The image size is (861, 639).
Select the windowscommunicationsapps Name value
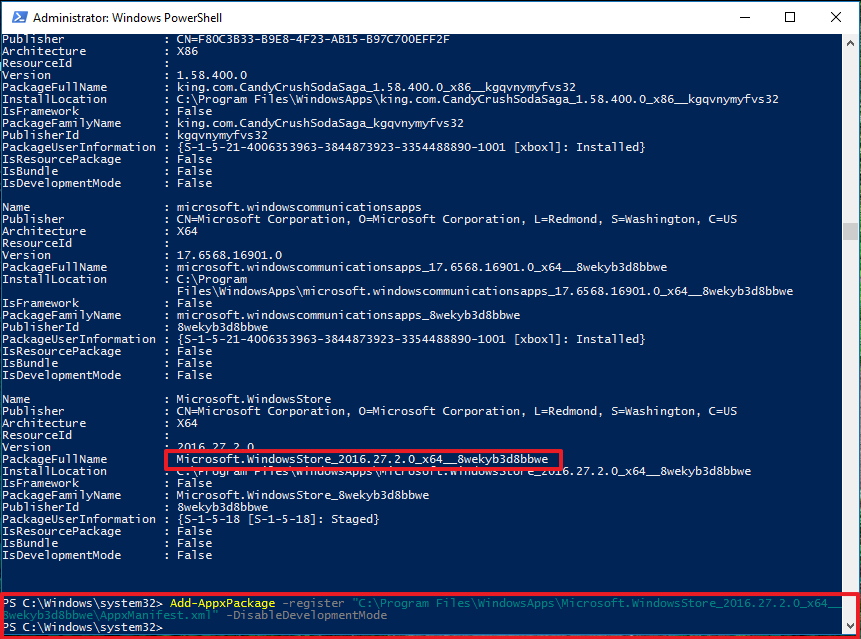(300, 206)
